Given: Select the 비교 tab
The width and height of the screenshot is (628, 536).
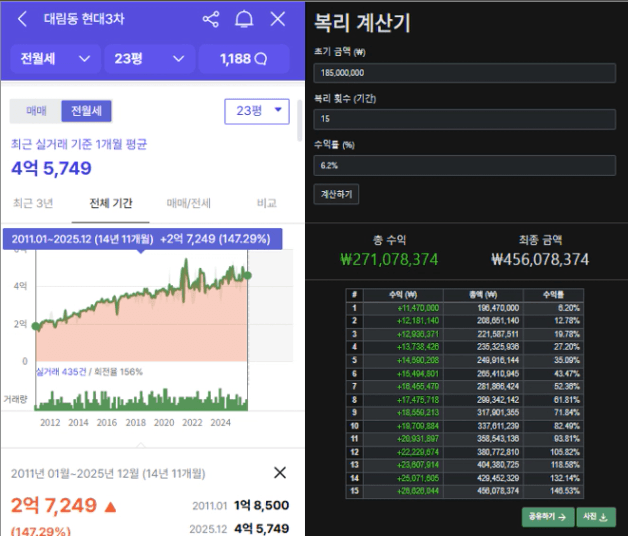Looking at the screenshot, I should 266,203.
